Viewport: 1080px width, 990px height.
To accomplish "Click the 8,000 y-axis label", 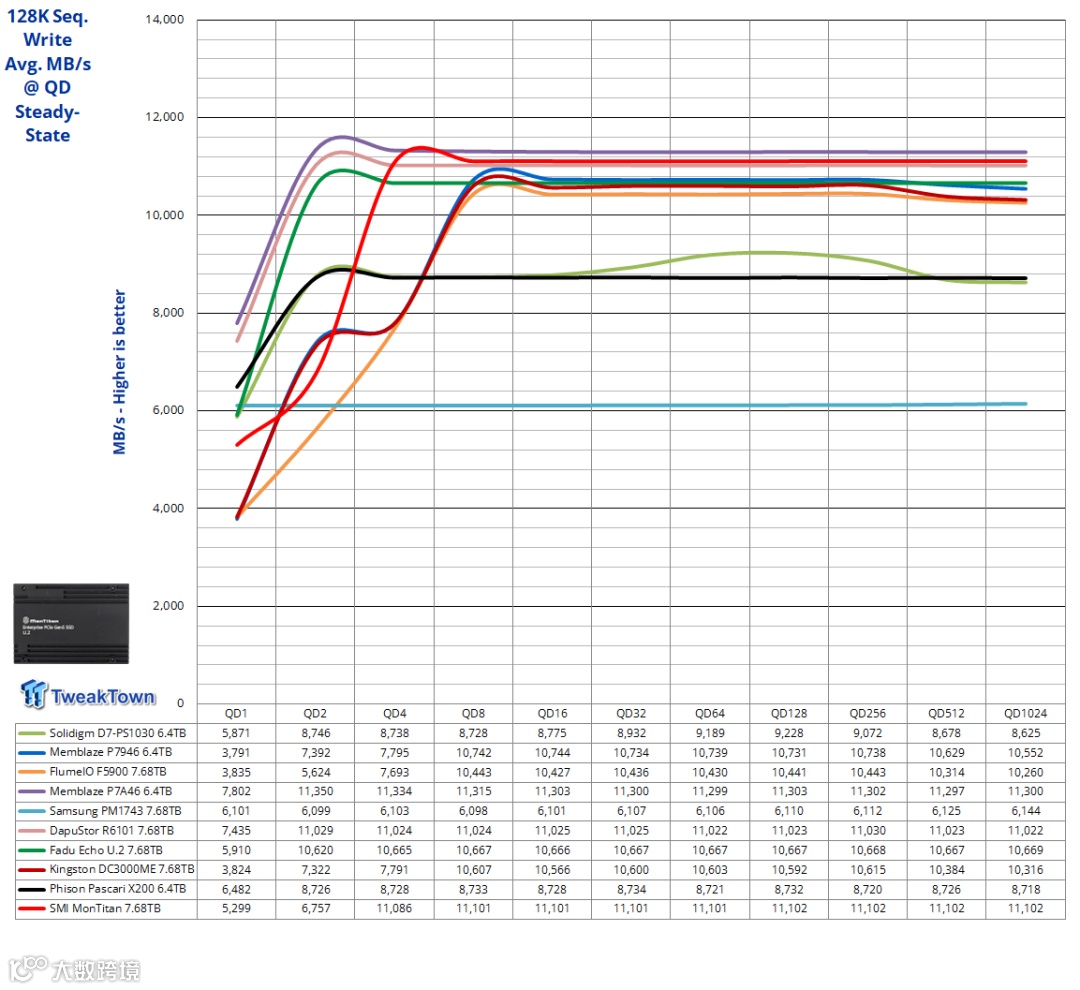I will point(168,313).
